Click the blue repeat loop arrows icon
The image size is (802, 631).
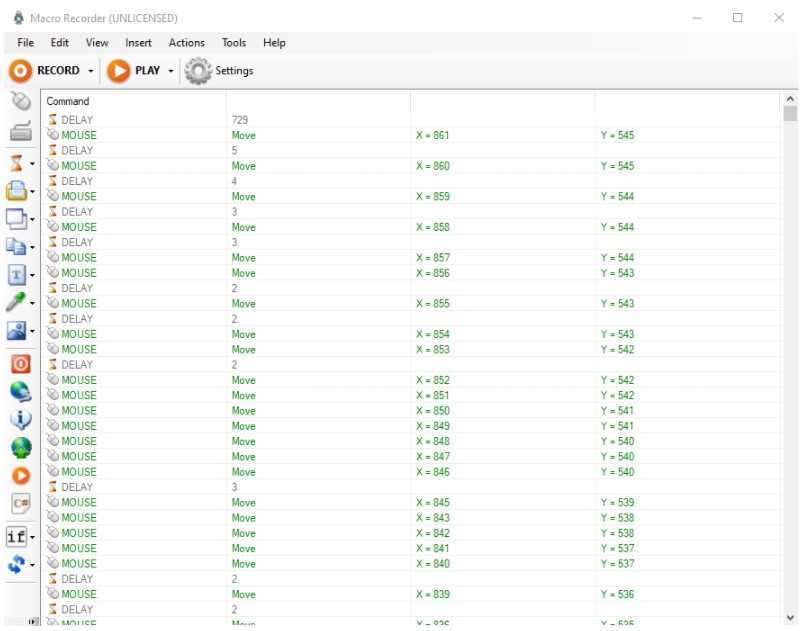point(16,565)
